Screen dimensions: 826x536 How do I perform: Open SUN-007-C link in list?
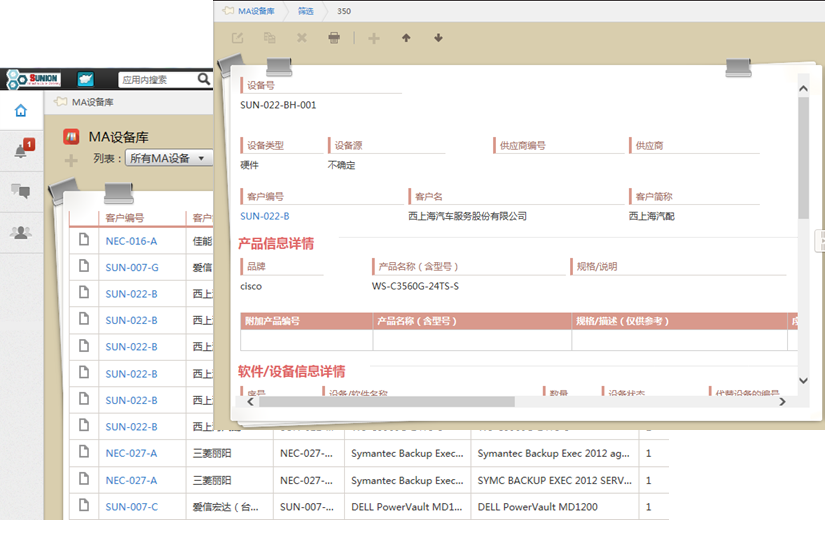(132, 507)
